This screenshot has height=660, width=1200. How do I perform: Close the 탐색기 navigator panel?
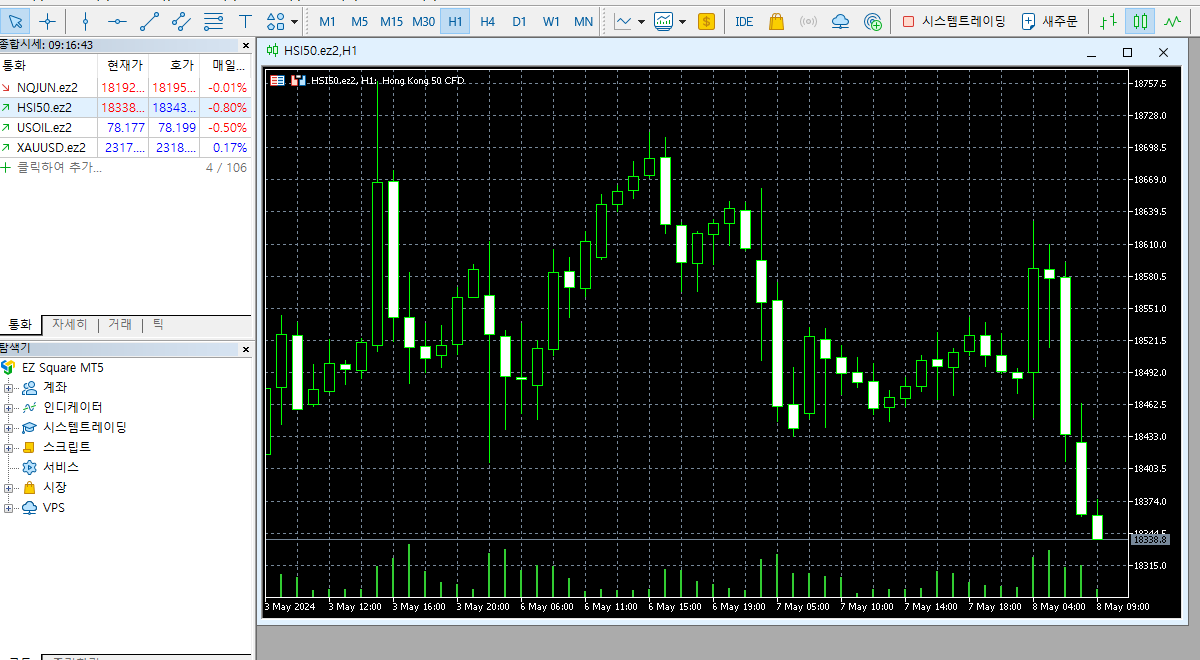pos(246,348)
